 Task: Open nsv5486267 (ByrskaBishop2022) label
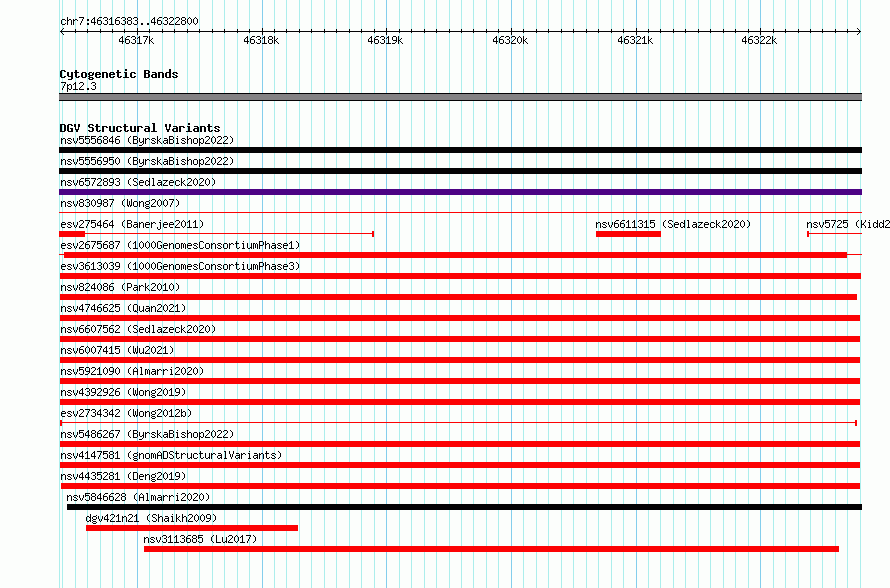click(x=147, y=434)
